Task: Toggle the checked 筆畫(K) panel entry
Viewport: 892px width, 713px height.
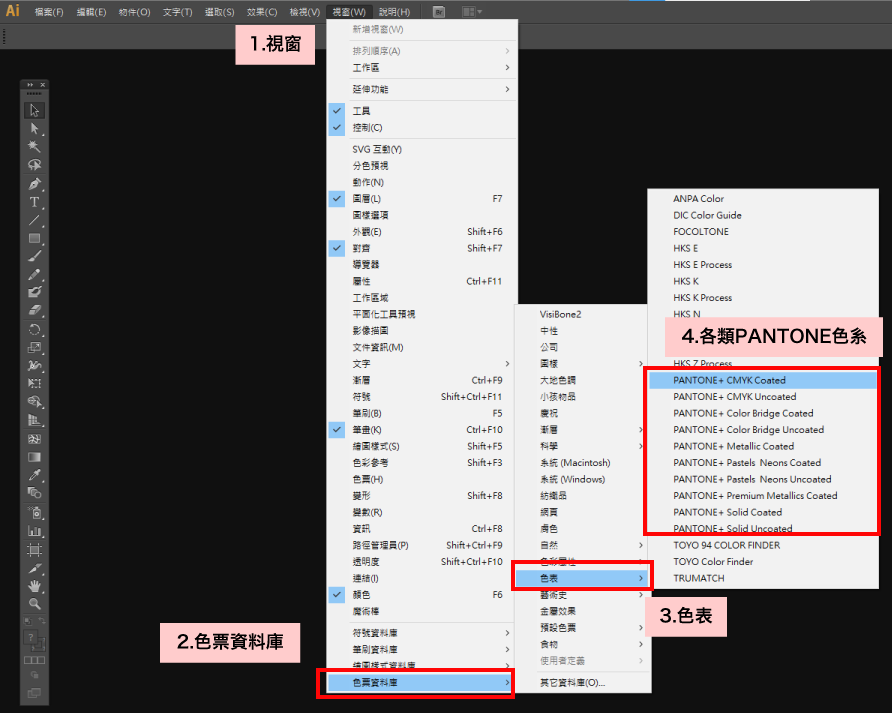Action: pyautogui.click(x=423, y=430)
